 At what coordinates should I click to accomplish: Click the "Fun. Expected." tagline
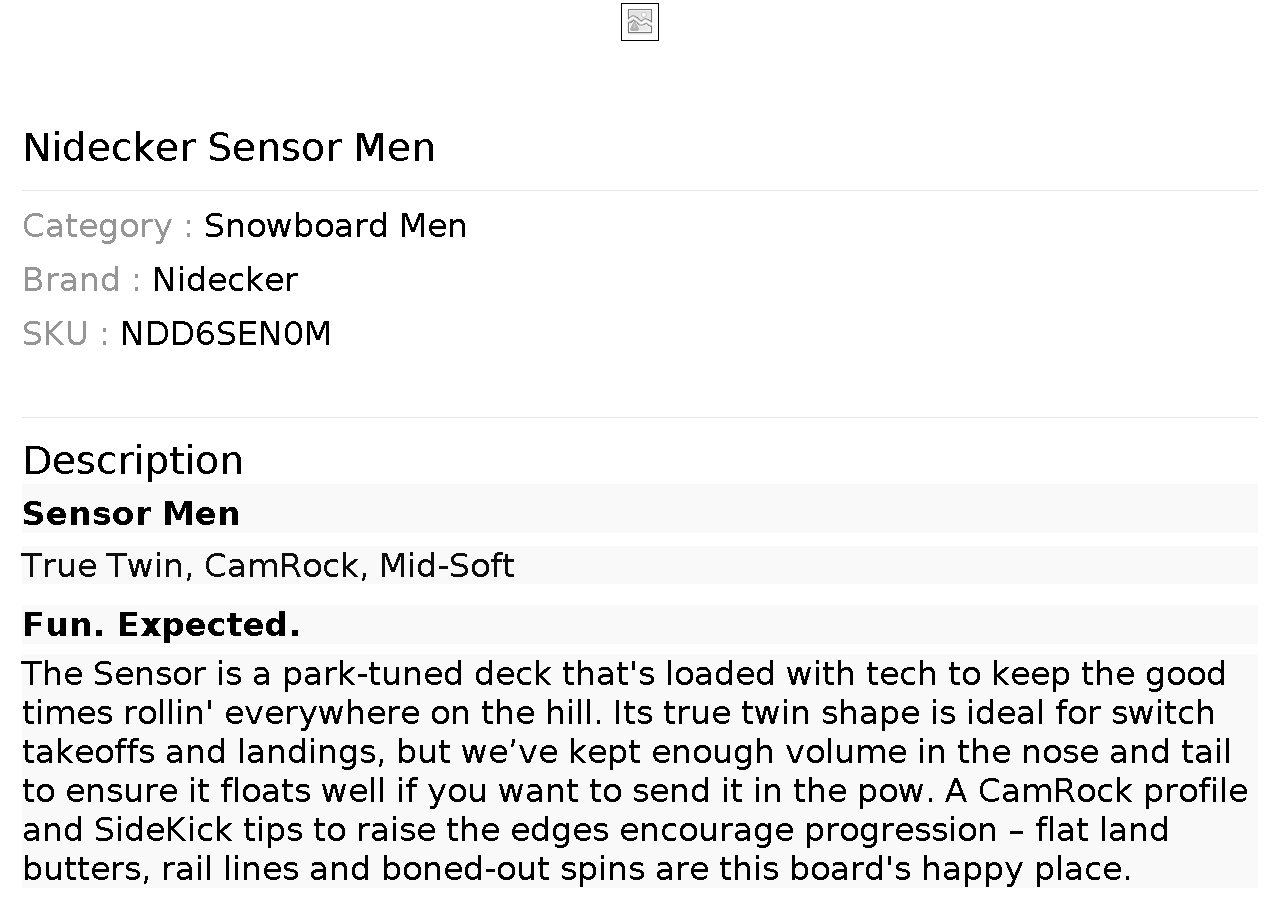161,625
